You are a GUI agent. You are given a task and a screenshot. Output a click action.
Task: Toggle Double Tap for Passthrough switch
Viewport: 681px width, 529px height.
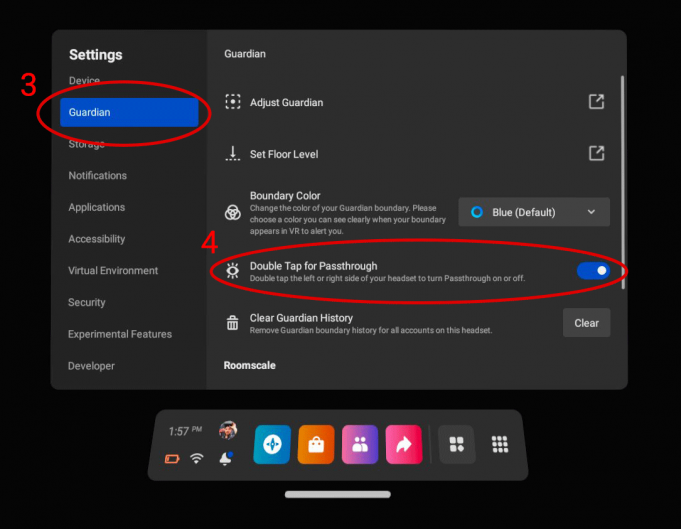pos(593,270)
